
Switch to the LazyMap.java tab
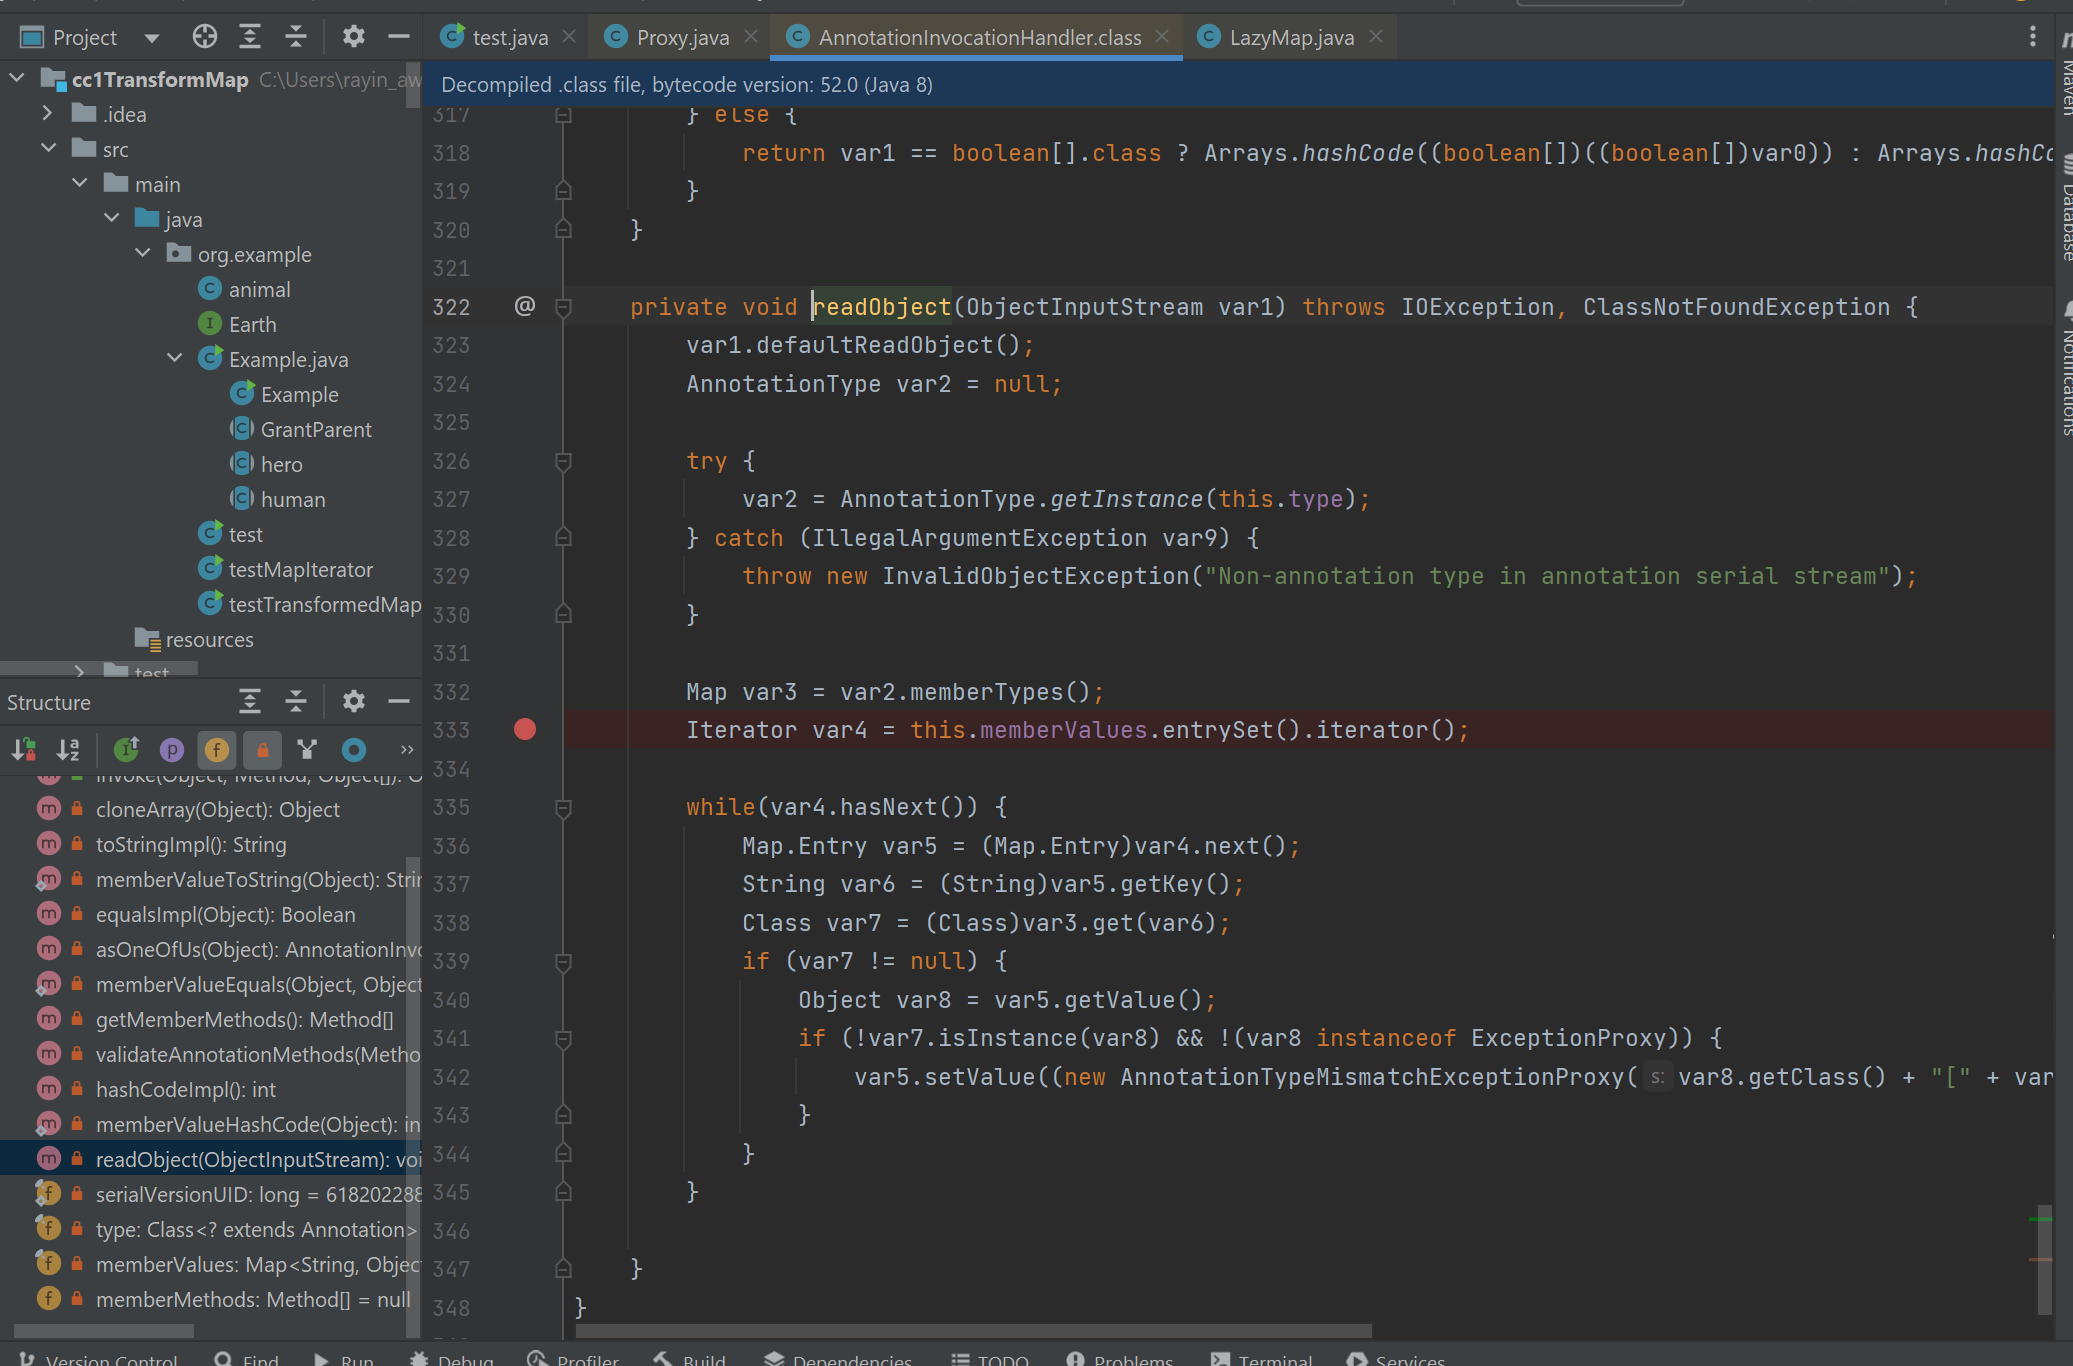(x=1290, y=37)
